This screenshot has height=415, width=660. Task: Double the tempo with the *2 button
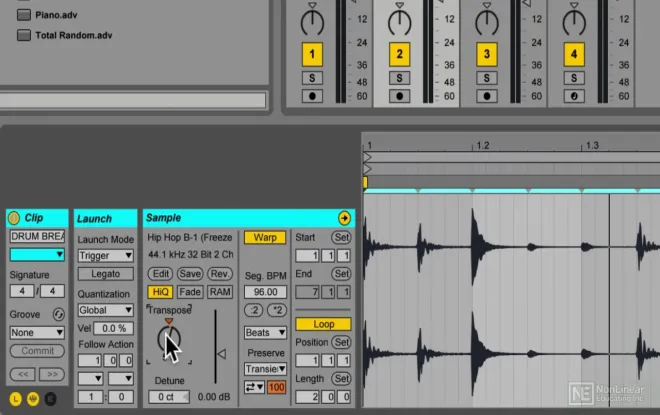(277, 310)
